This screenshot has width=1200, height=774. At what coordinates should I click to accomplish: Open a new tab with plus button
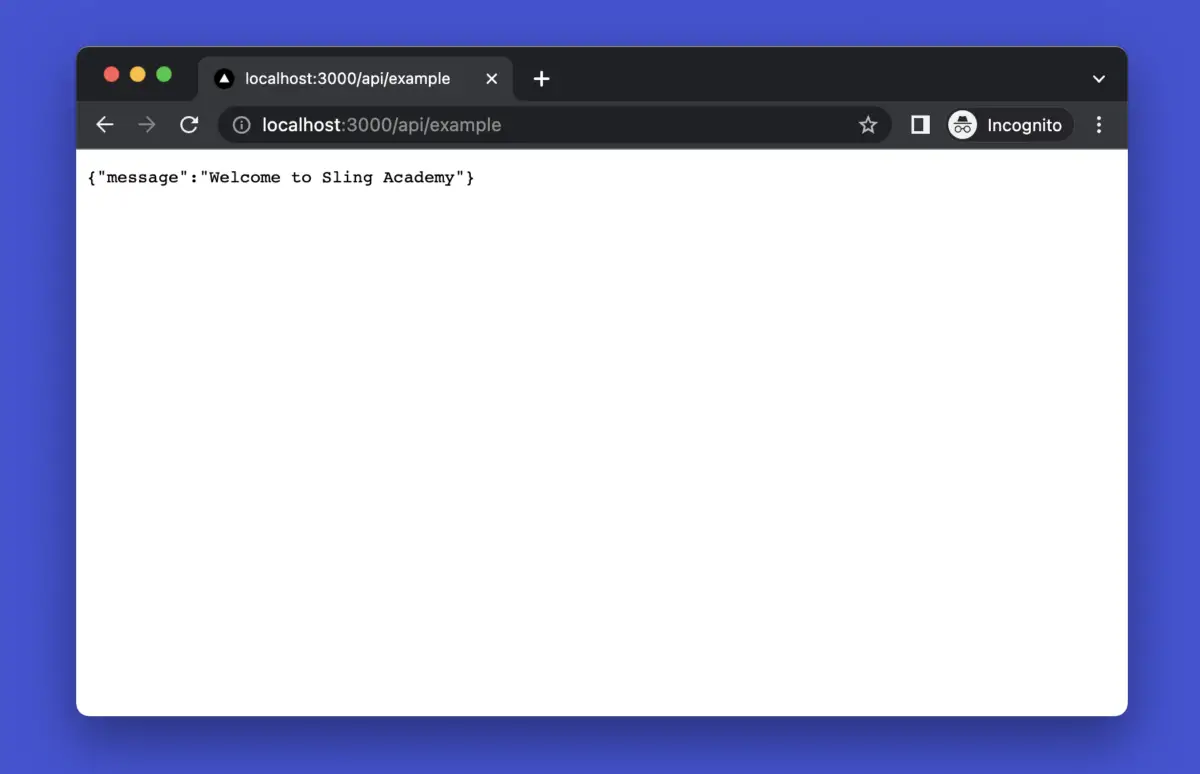tap(541, 79)
